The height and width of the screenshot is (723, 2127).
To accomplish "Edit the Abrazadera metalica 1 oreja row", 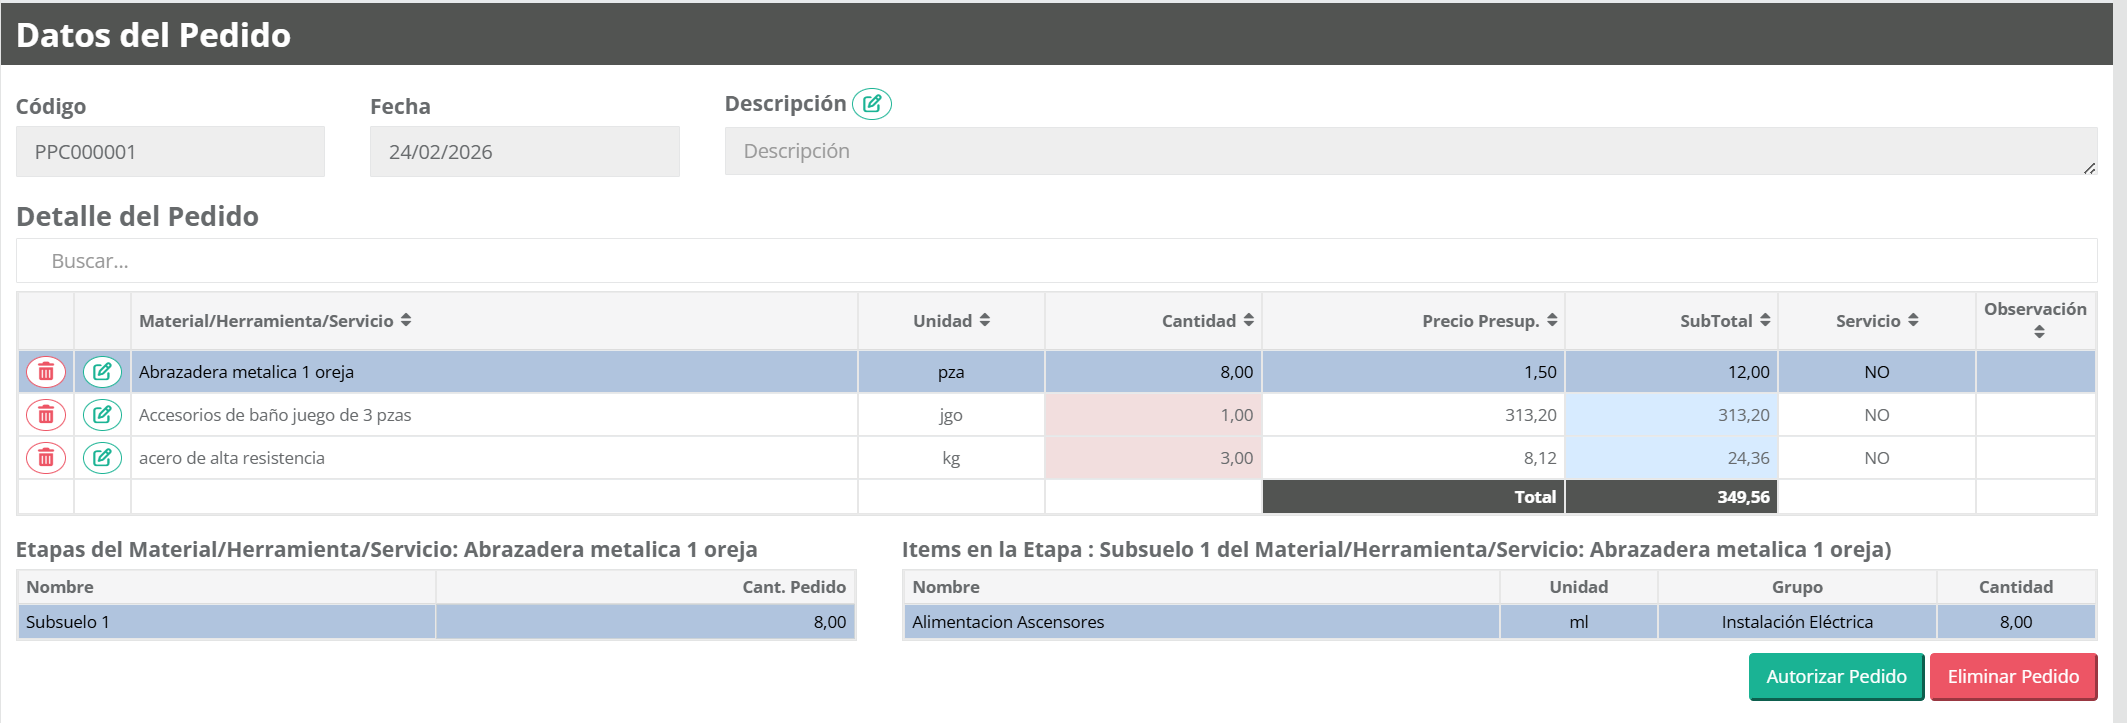I will click(102, 372).
